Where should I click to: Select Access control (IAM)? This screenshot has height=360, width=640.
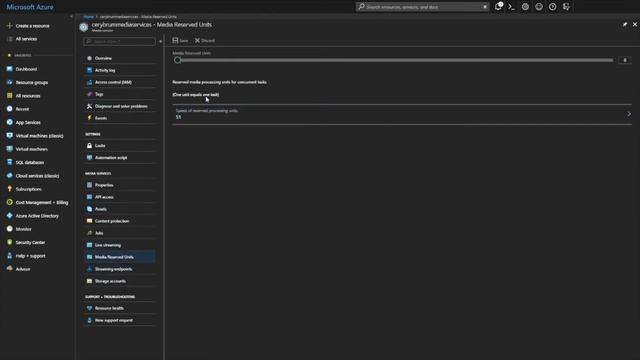click(x=119, y=82)
